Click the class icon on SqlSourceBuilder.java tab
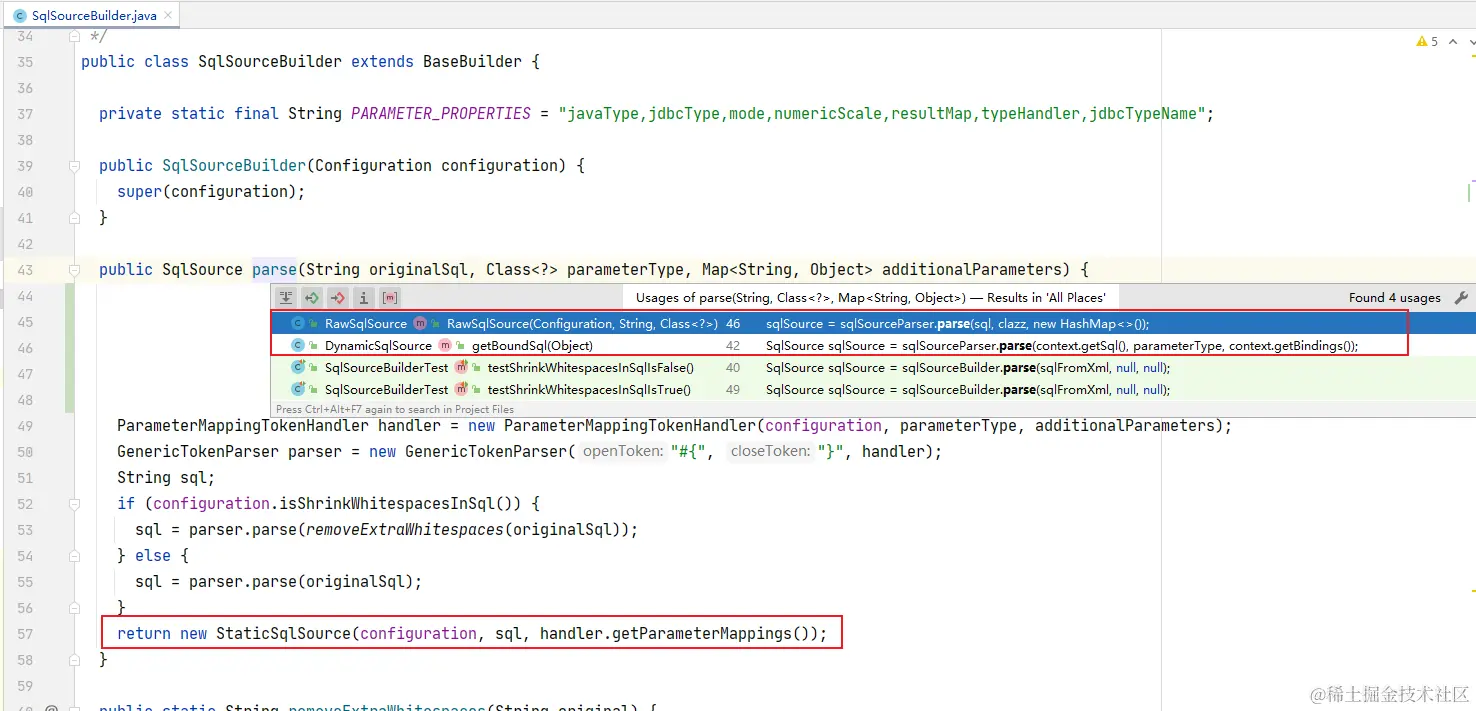 pos(20,16)
